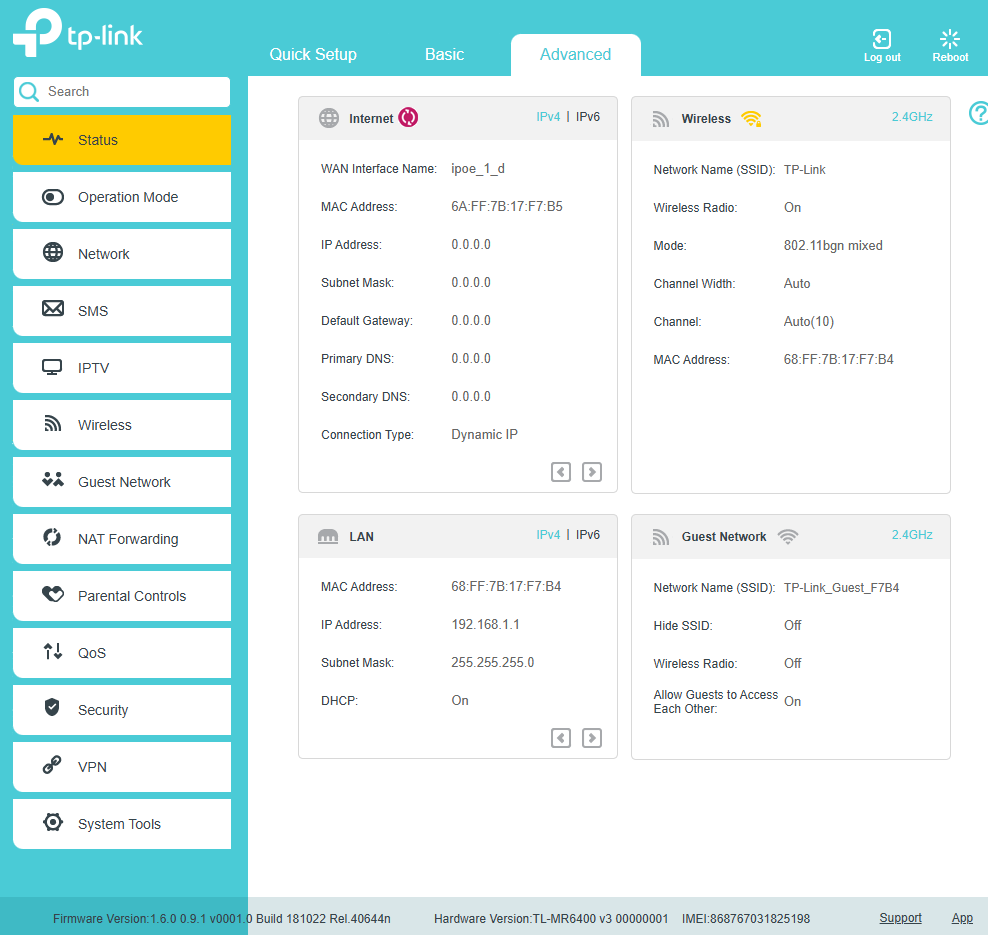This screenshot has width=988, height=935.
Task: Click the LAN subnet mask 255.255.255.0
Action: tap(493, 662)
